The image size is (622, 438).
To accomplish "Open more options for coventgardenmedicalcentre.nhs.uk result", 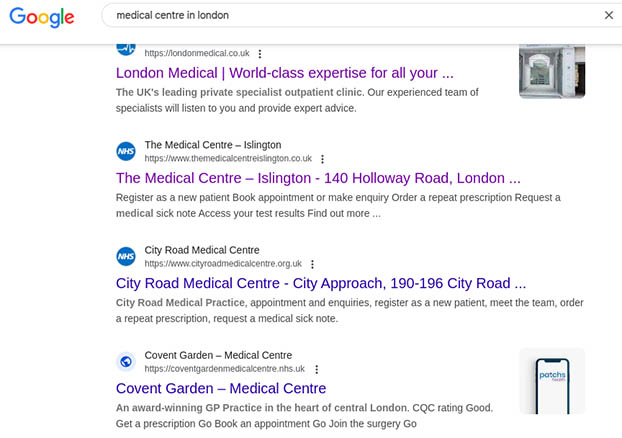I will pyautogui.click(x=316, y=369).
